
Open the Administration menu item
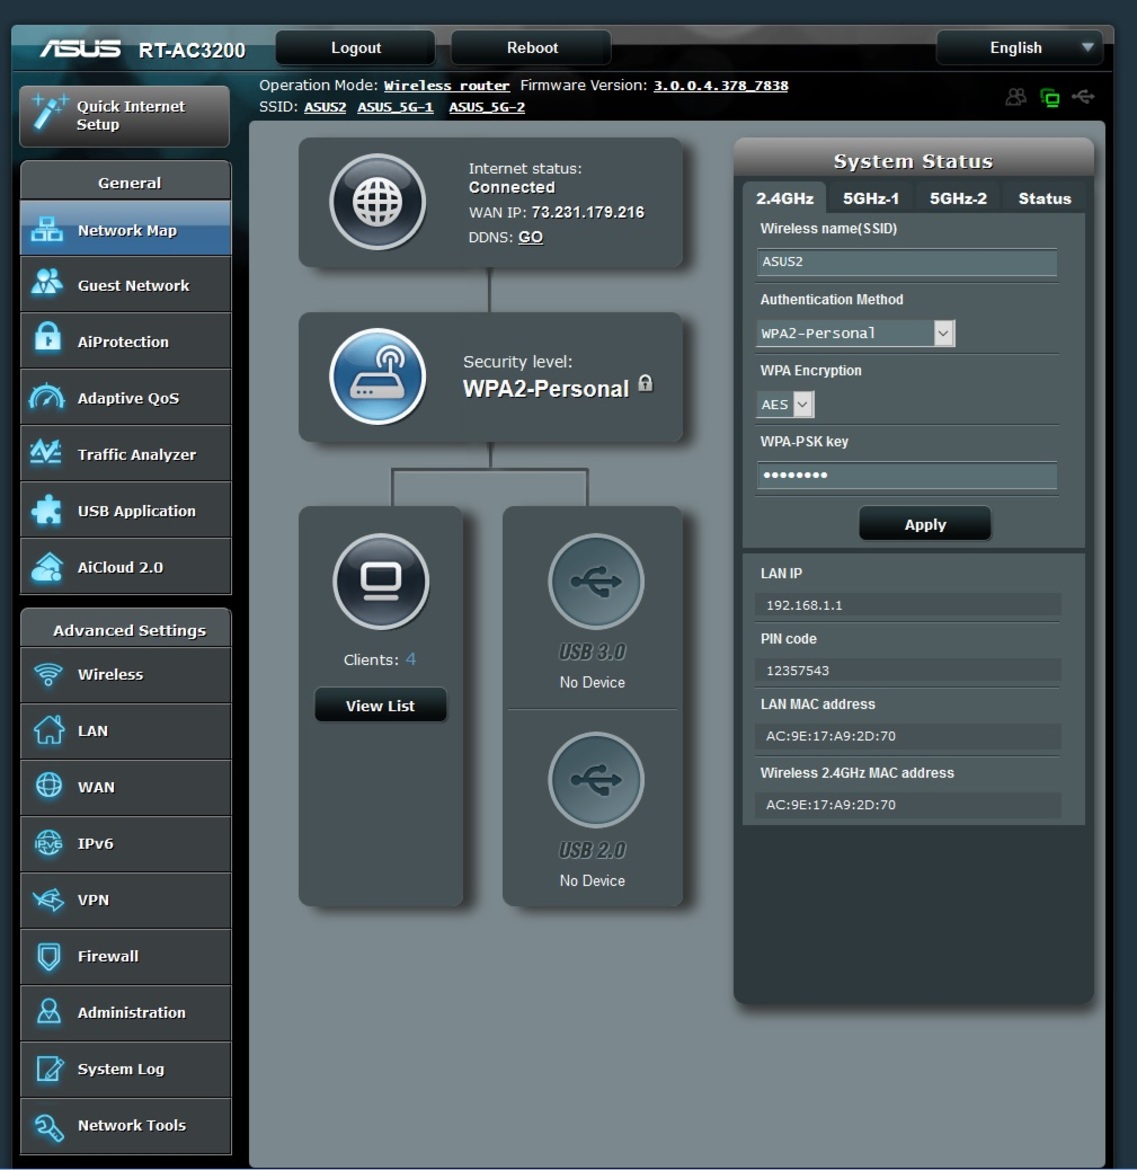point(126,1013)
